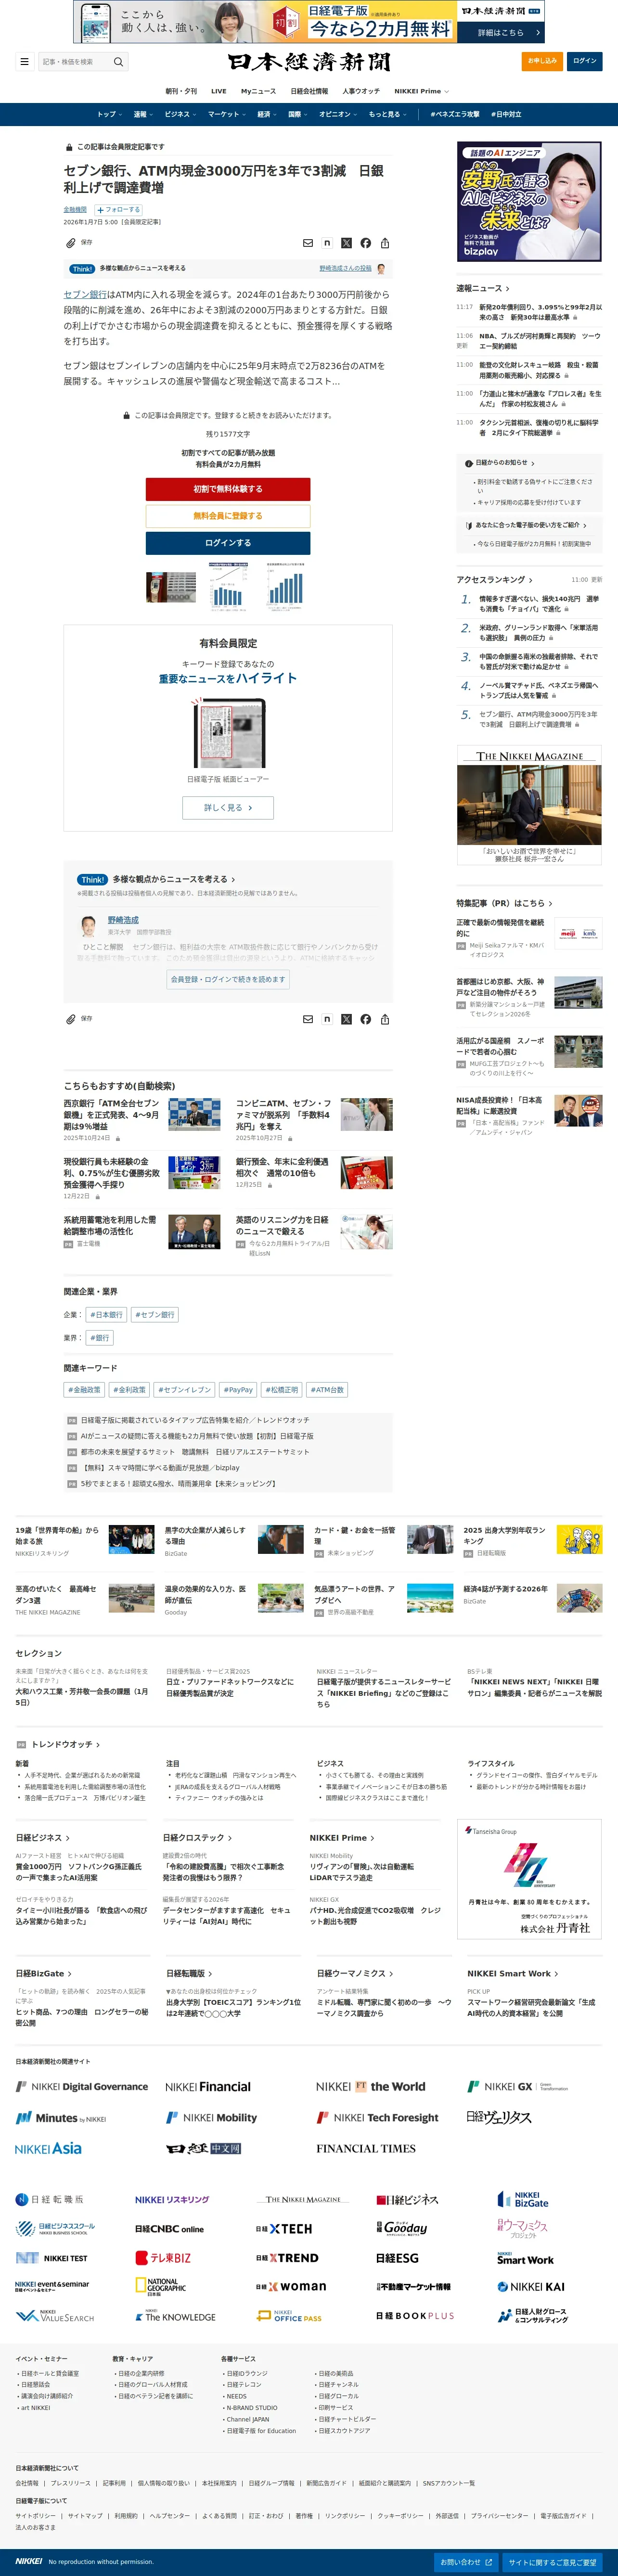This screenshot has height=2576, width=618.
Task: Open Myニュース menu item
Action: (258, 91)
